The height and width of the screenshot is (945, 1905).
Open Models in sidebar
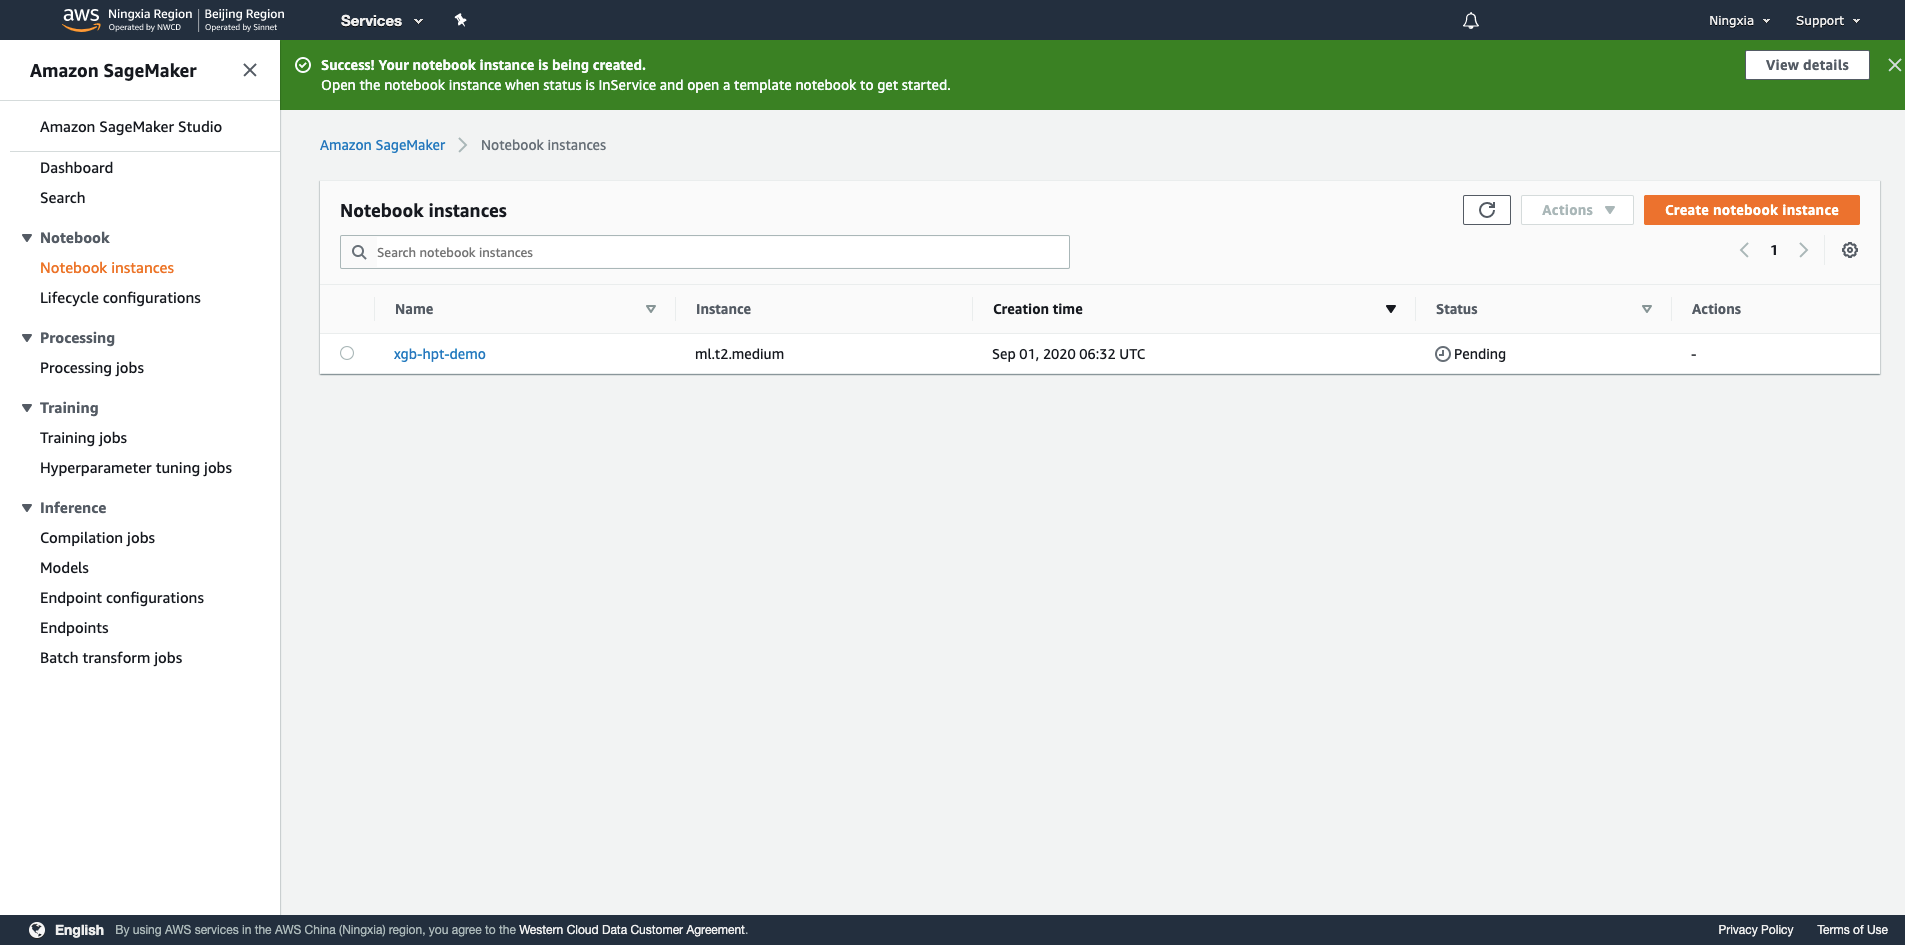[64, 568]
